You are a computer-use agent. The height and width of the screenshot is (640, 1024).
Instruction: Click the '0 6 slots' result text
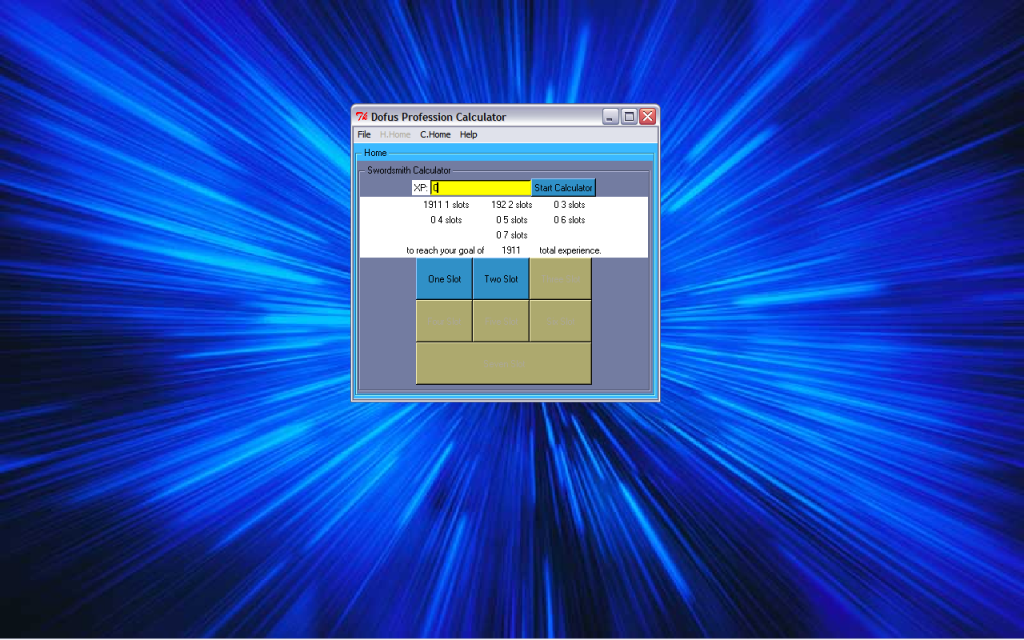[x=569, y=220]
